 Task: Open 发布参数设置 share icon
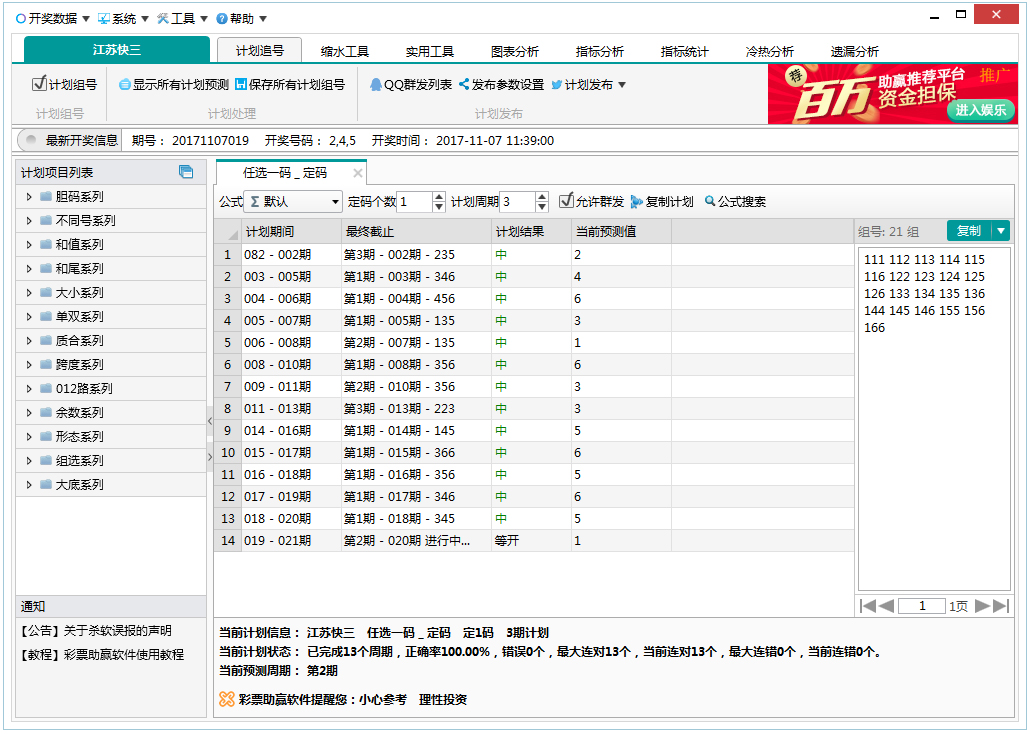(464, 84)
